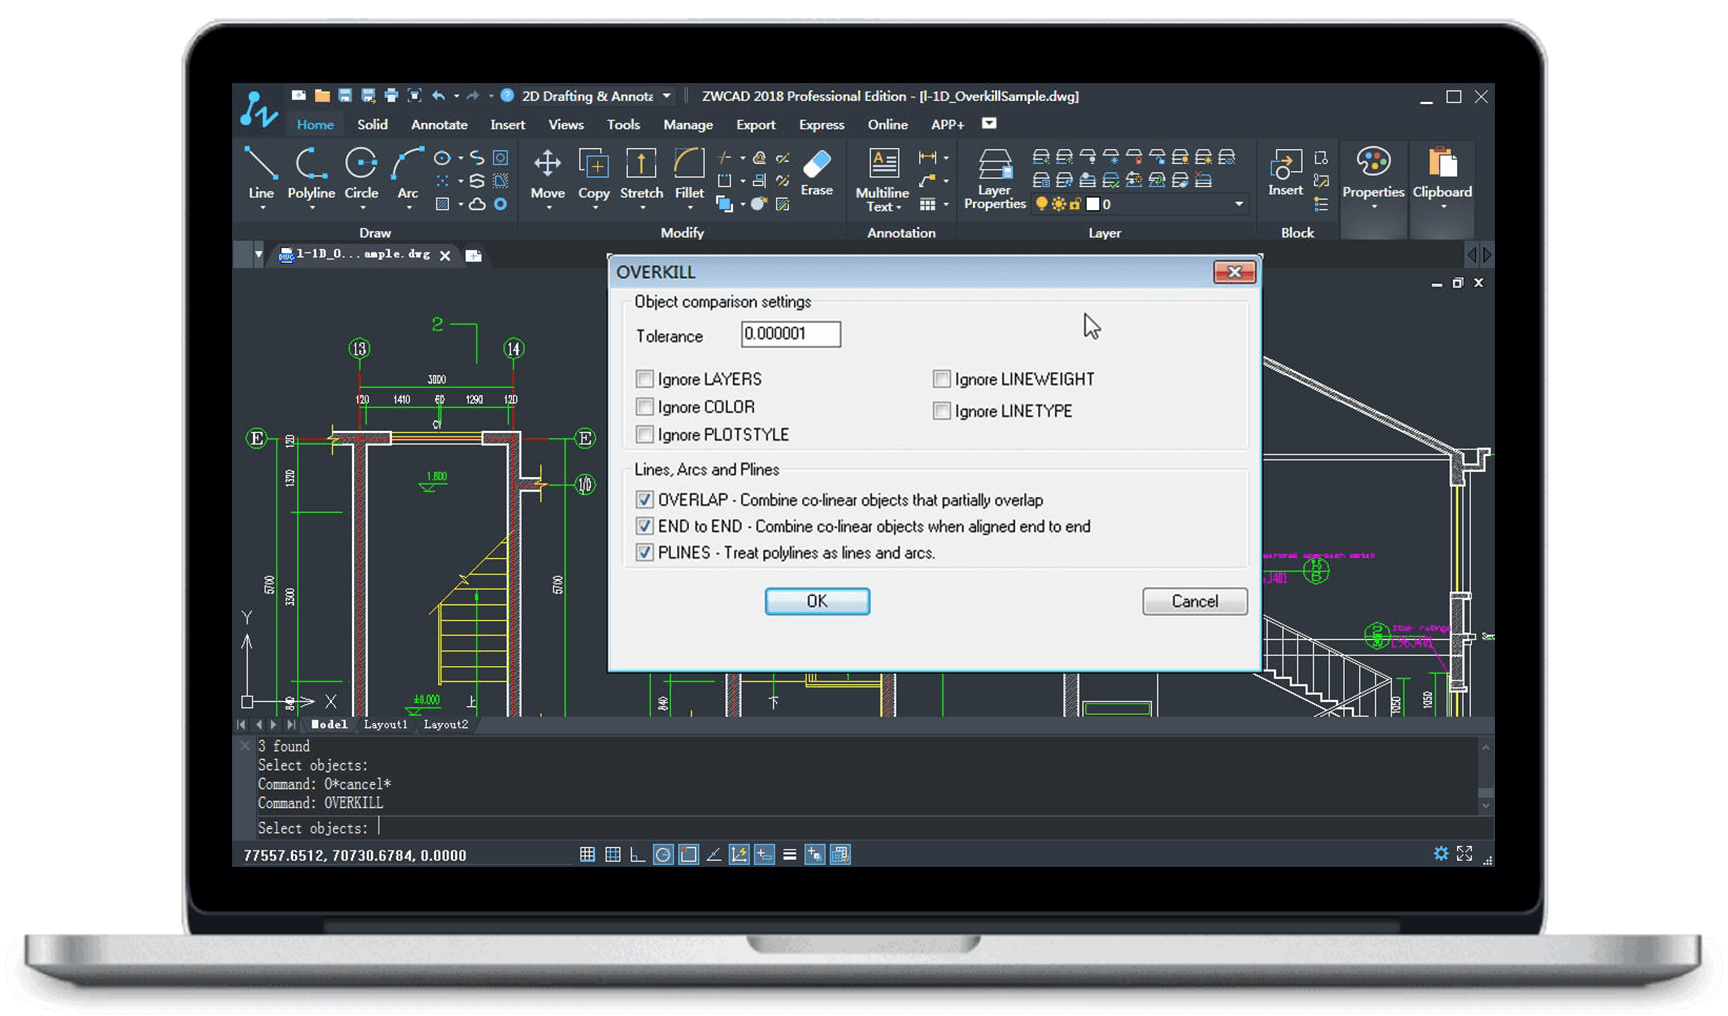
Task: Select the Polyline tool
Action: tap(311, 172)
